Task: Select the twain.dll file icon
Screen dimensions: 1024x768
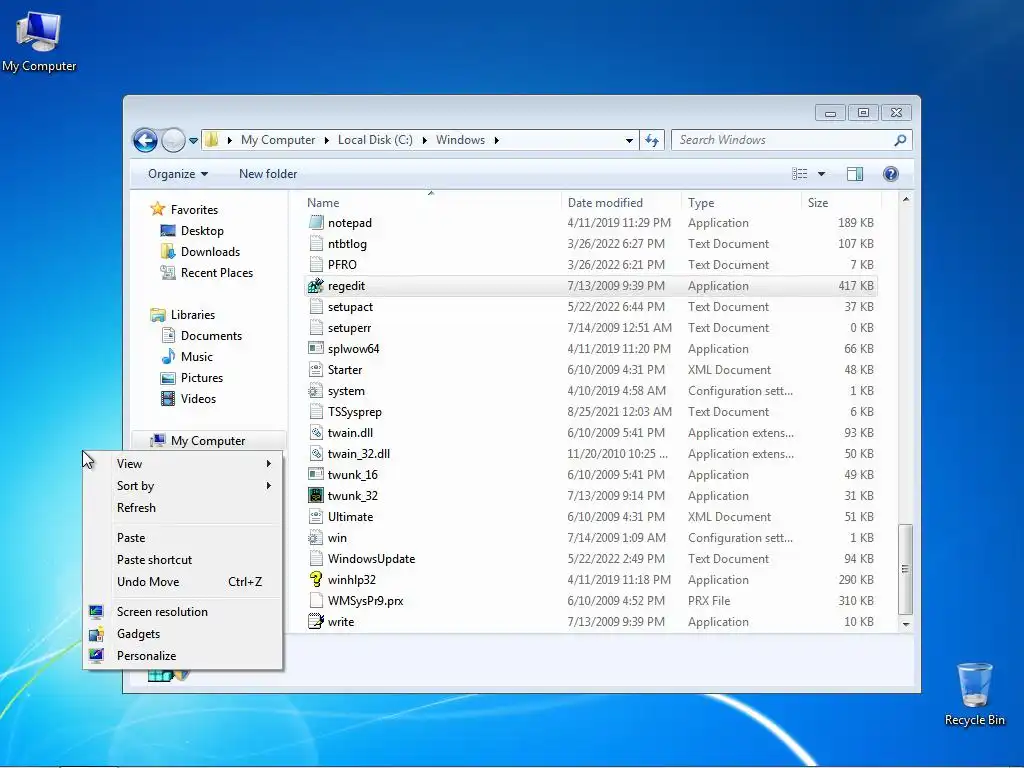Action: (x=316, y=432)
